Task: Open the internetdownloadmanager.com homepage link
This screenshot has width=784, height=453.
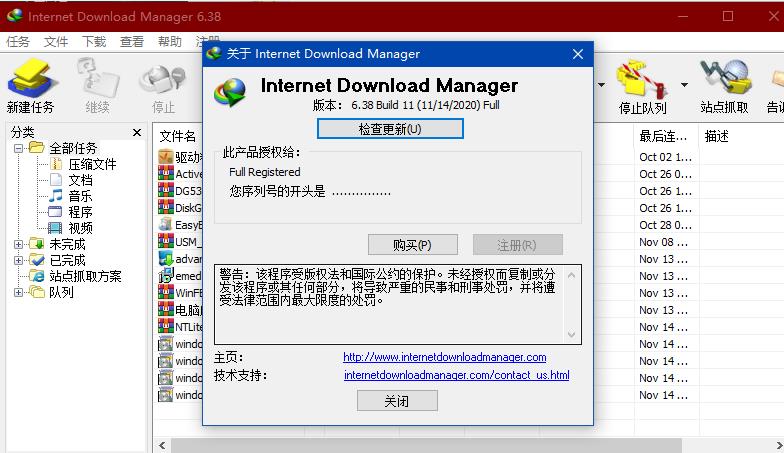Action: point(444,357)
